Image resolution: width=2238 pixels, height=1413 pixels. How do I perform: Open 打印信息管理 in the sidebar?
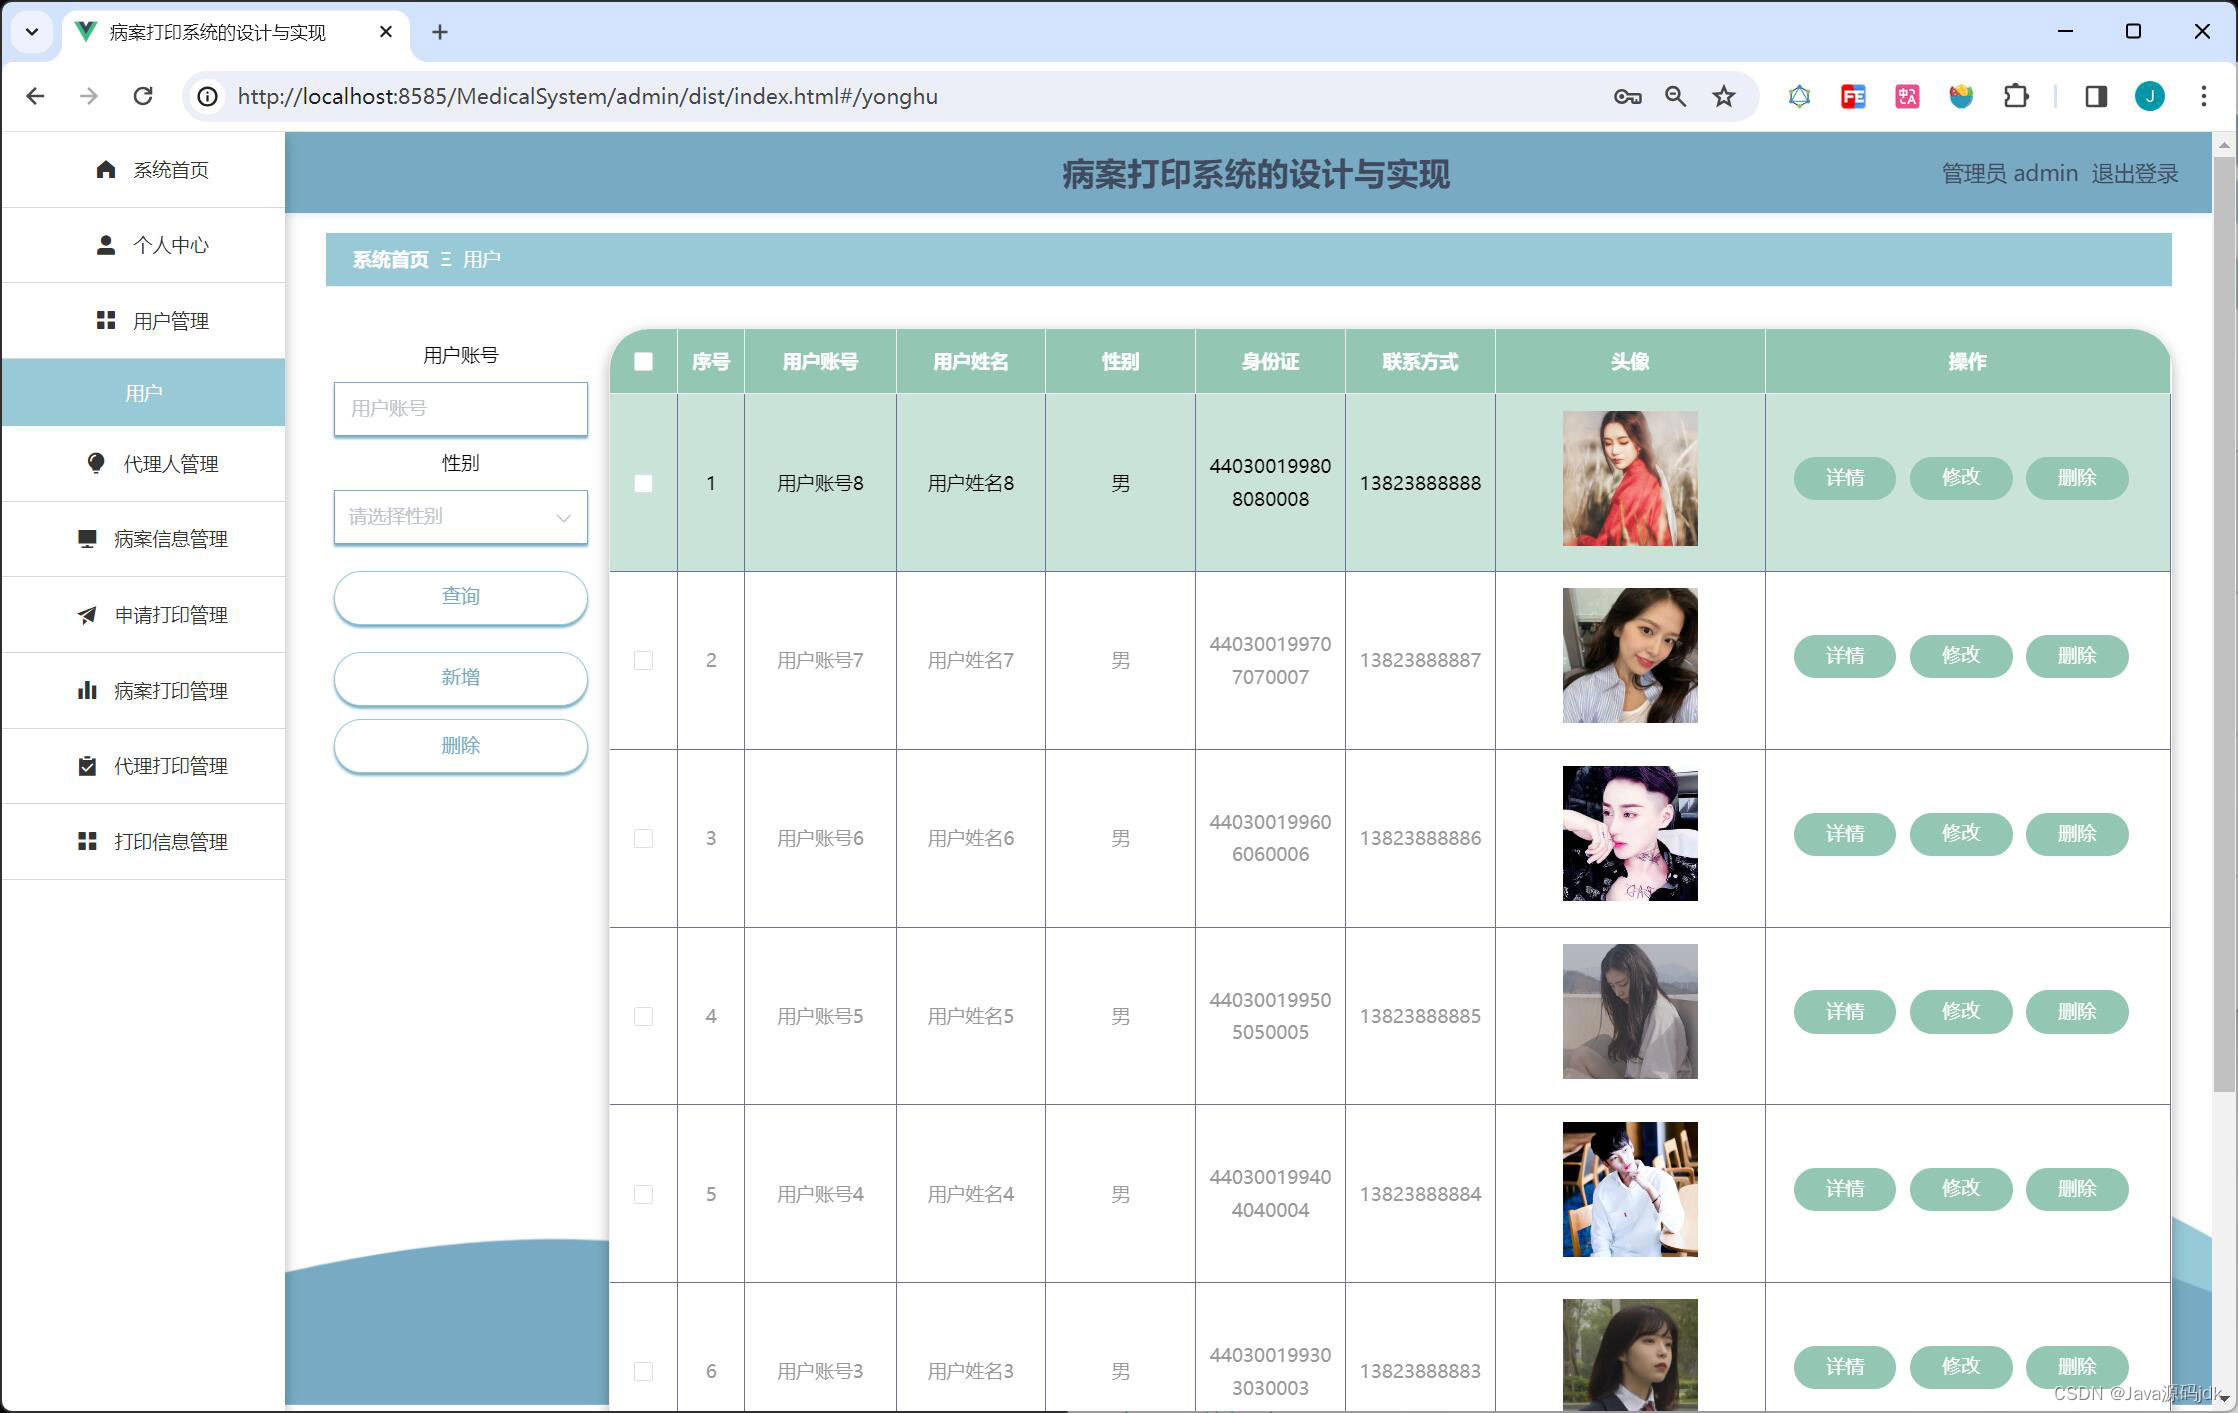click(170, 842)
